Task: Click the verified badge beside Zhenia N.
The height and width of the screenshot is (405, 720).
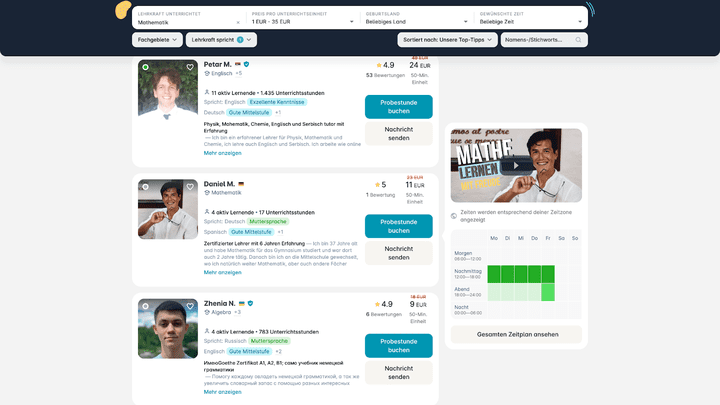Action: [x=249, y=302]
